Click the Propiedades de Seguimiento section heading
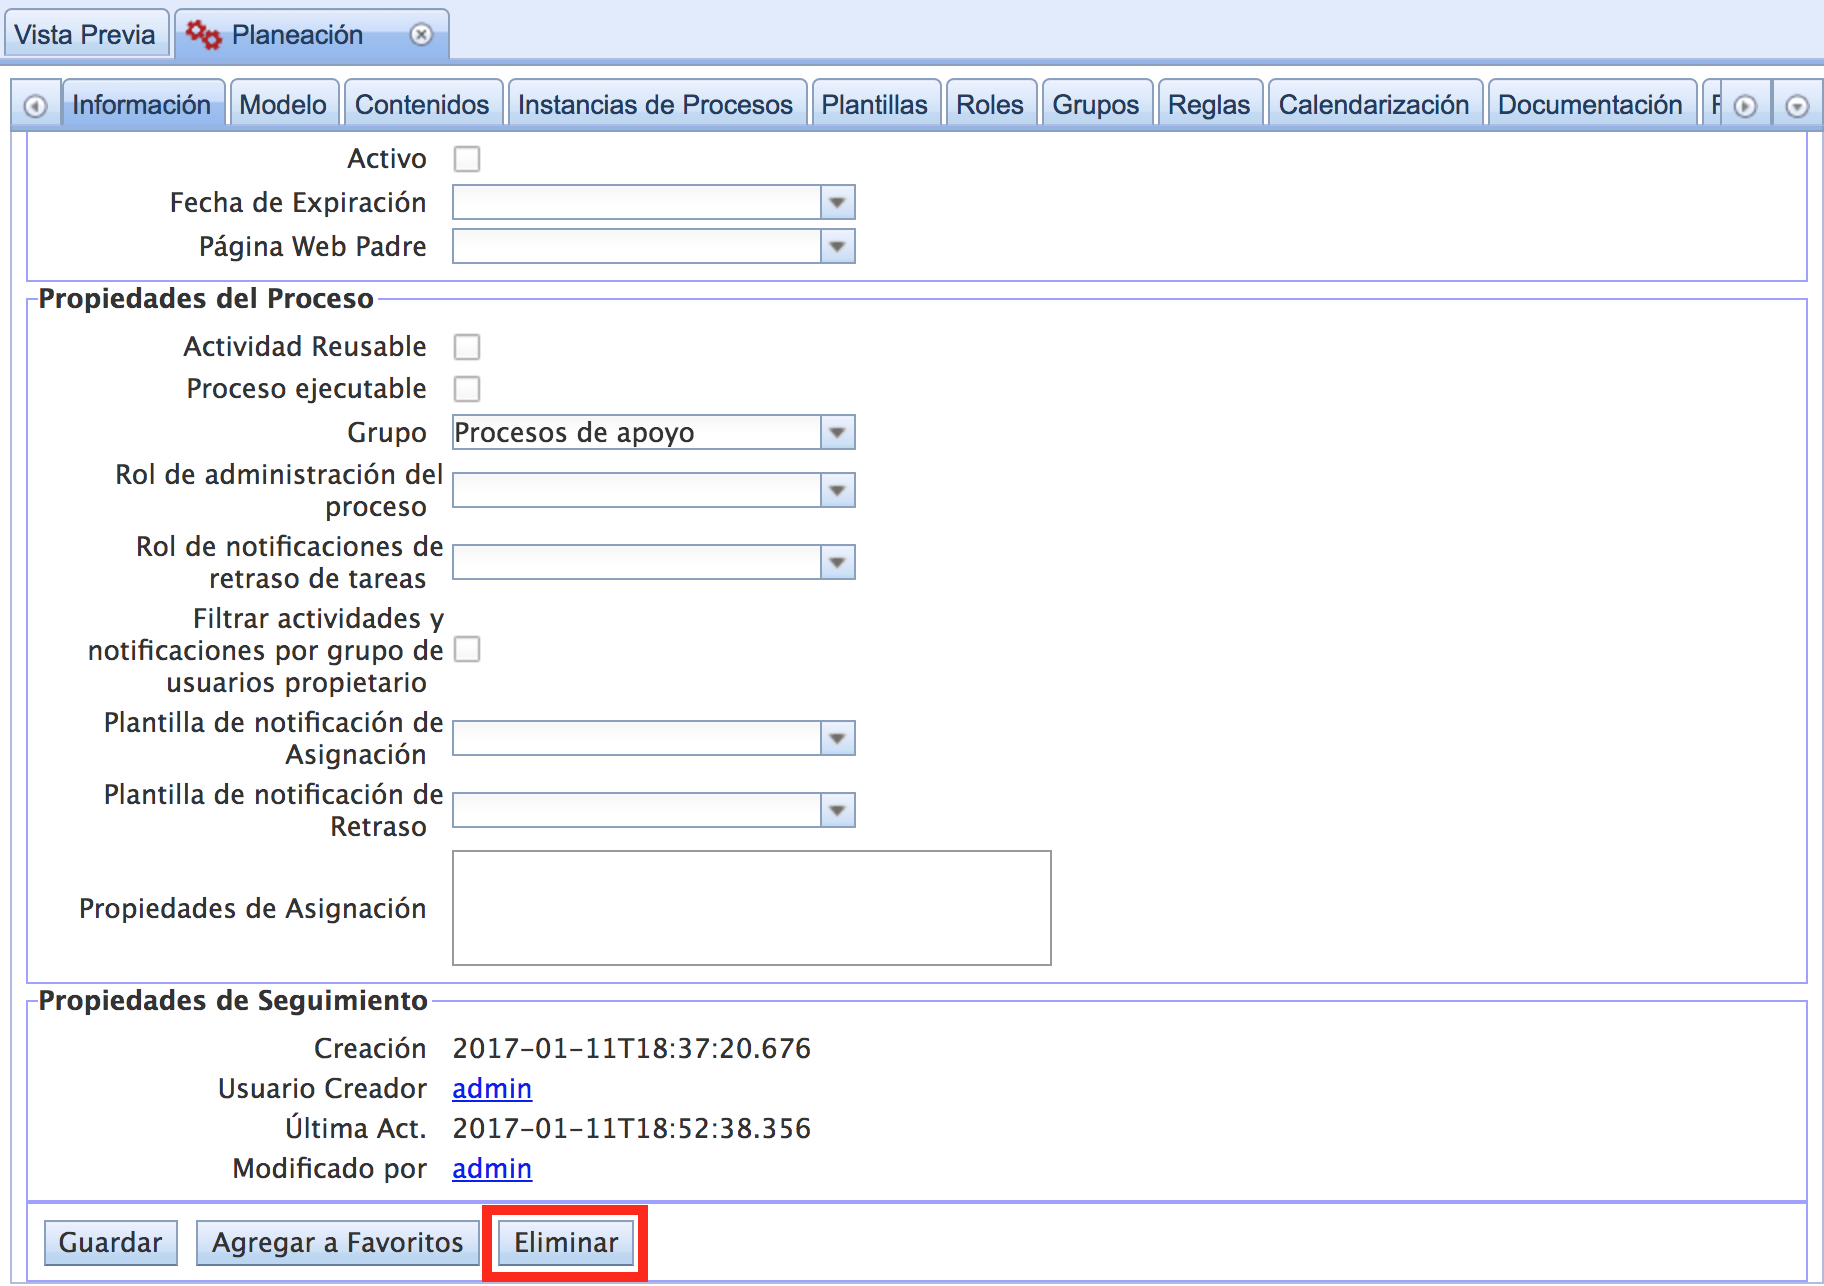The height and width of the screenshot is (1286, 1824). click(233, 1001)
